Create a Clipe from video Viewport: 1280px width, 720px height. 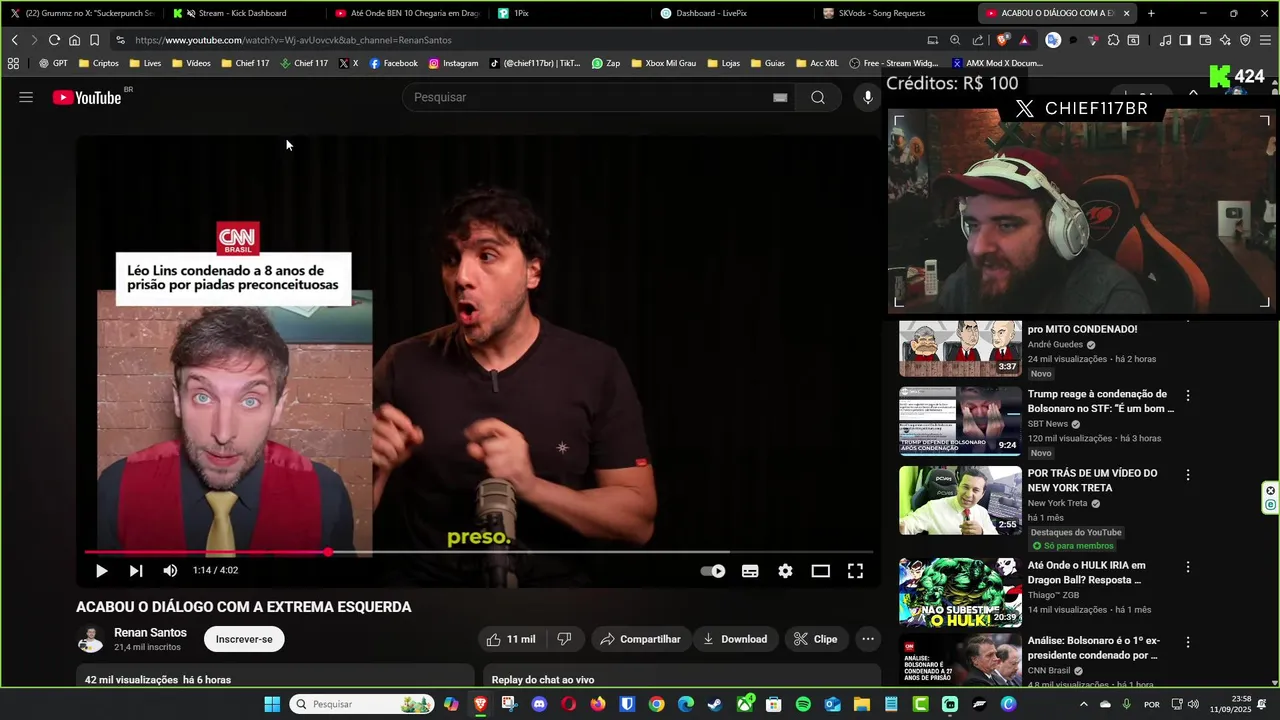pyautogui.click(x=815, y=639)
